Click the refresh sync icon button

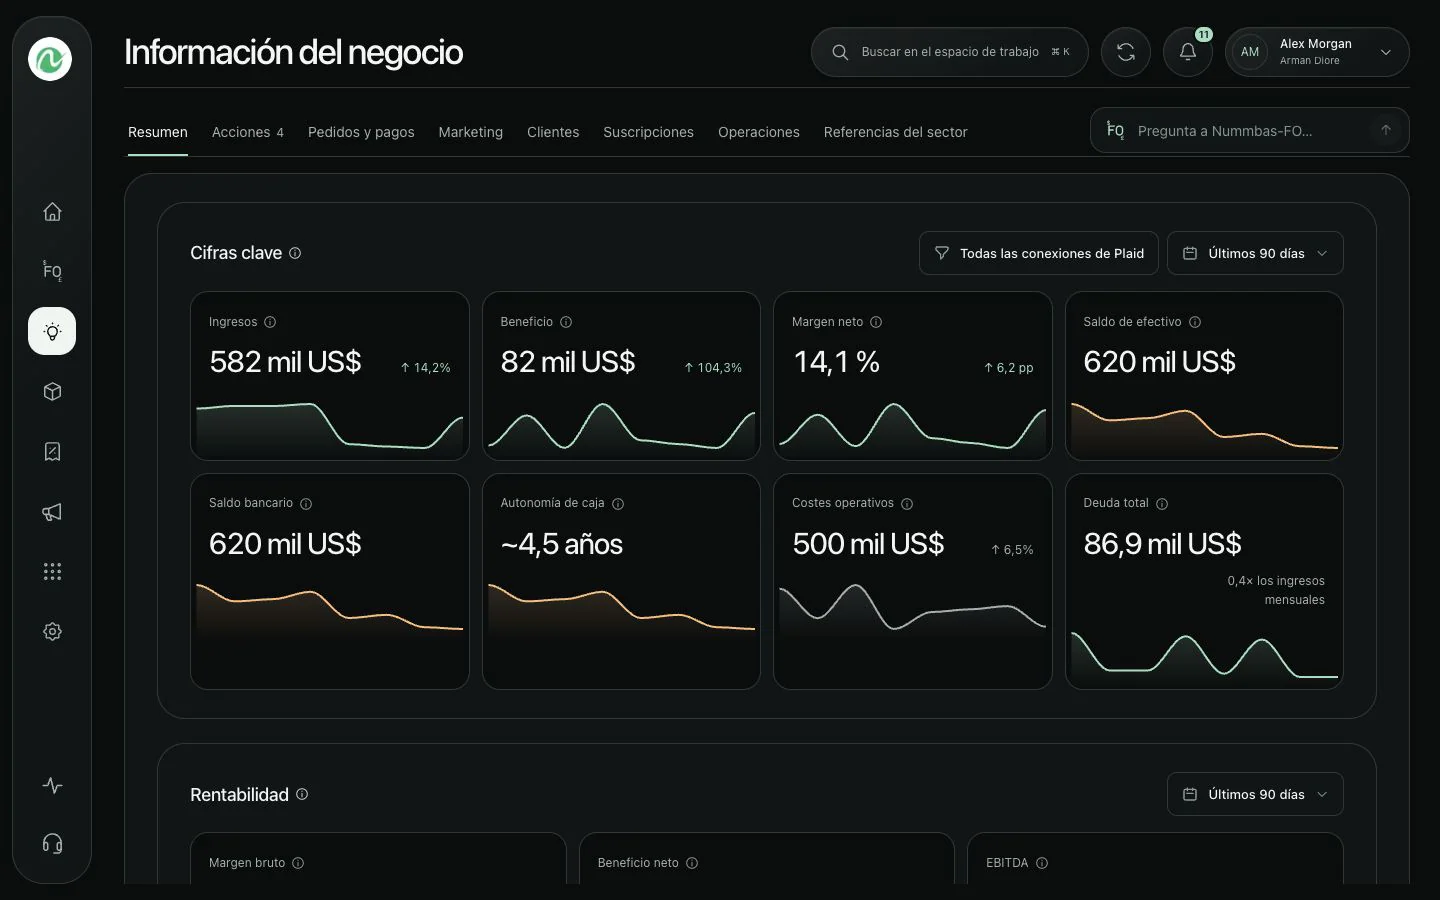point(1126,52)
